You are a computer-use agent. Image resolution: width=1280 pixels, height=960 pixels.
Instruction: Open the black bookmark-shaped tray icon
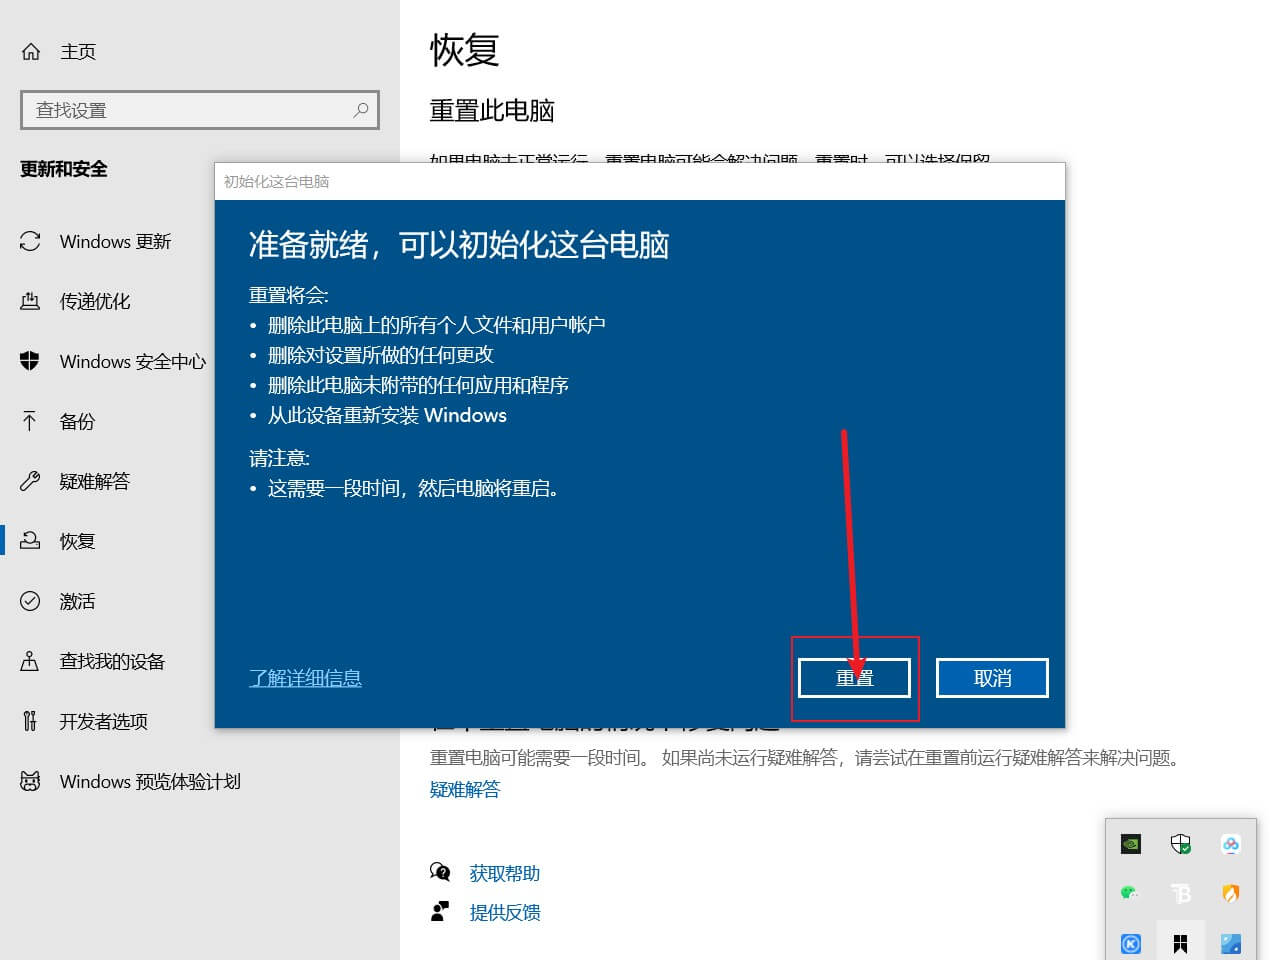coord(1181,943)
